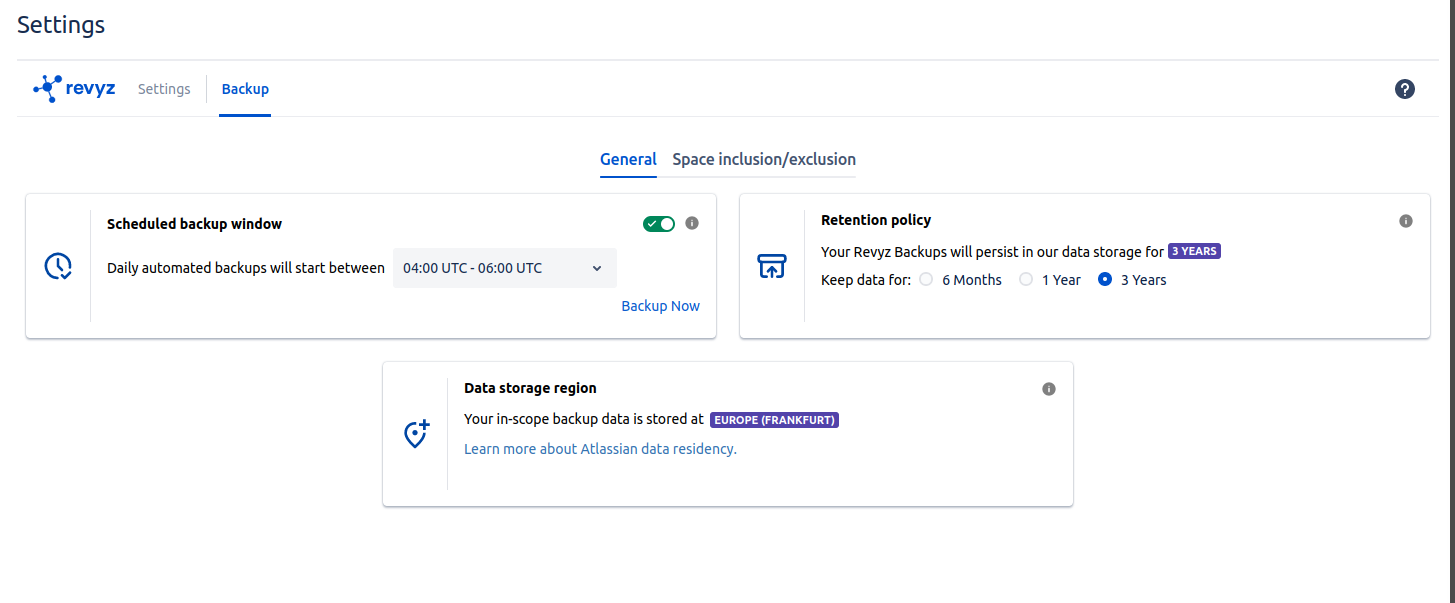Image resolution: width=1455 pixels, height=603 pixels.
Task: Click the Revyz logo
Action: click(x=74, y=89)
